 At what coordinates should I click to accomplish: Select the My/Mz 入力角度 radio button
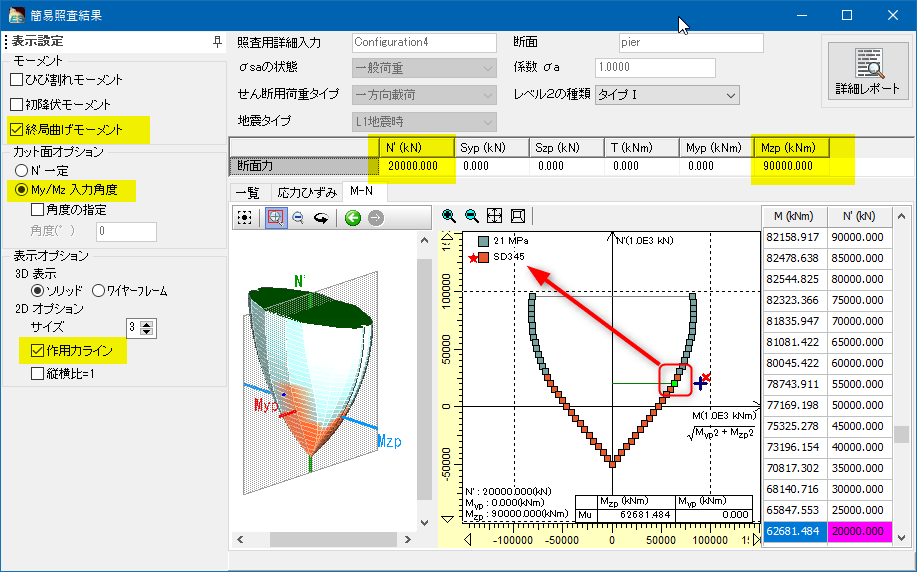click(x=22, y=189)
